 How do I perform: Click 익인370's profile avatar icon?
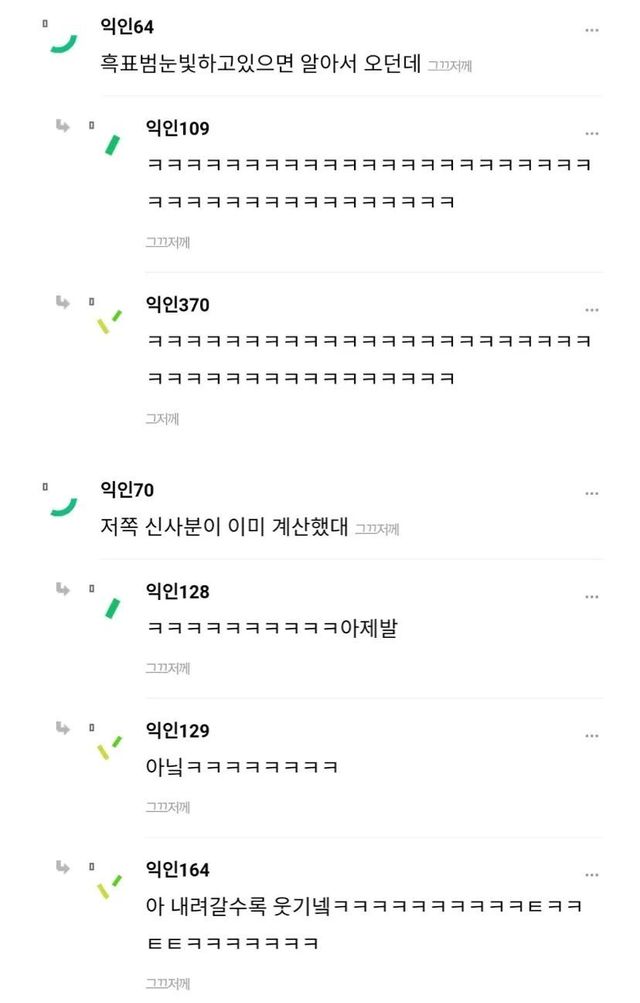[108, 322]
